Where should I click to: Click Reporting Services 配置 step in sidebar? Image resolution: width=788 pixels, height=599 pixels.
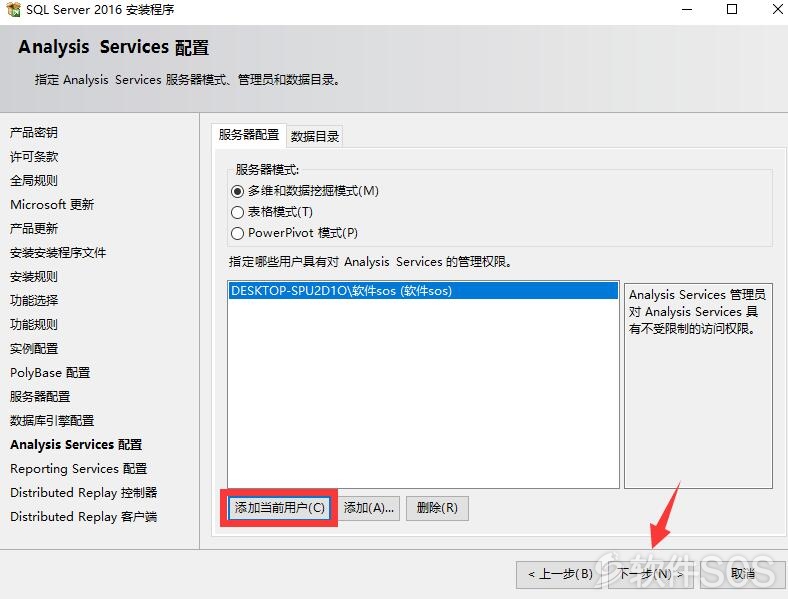click(78, 469)
